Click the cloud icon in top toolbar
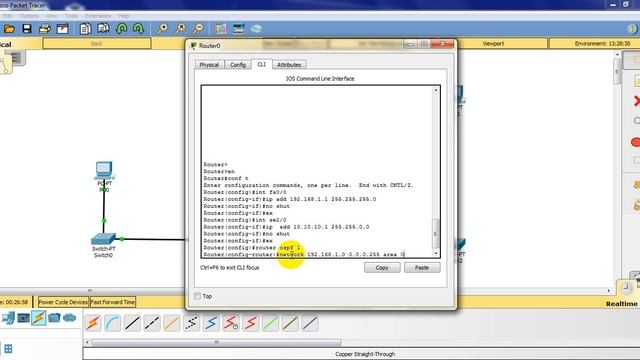The image size is (640, 360). 256,29
